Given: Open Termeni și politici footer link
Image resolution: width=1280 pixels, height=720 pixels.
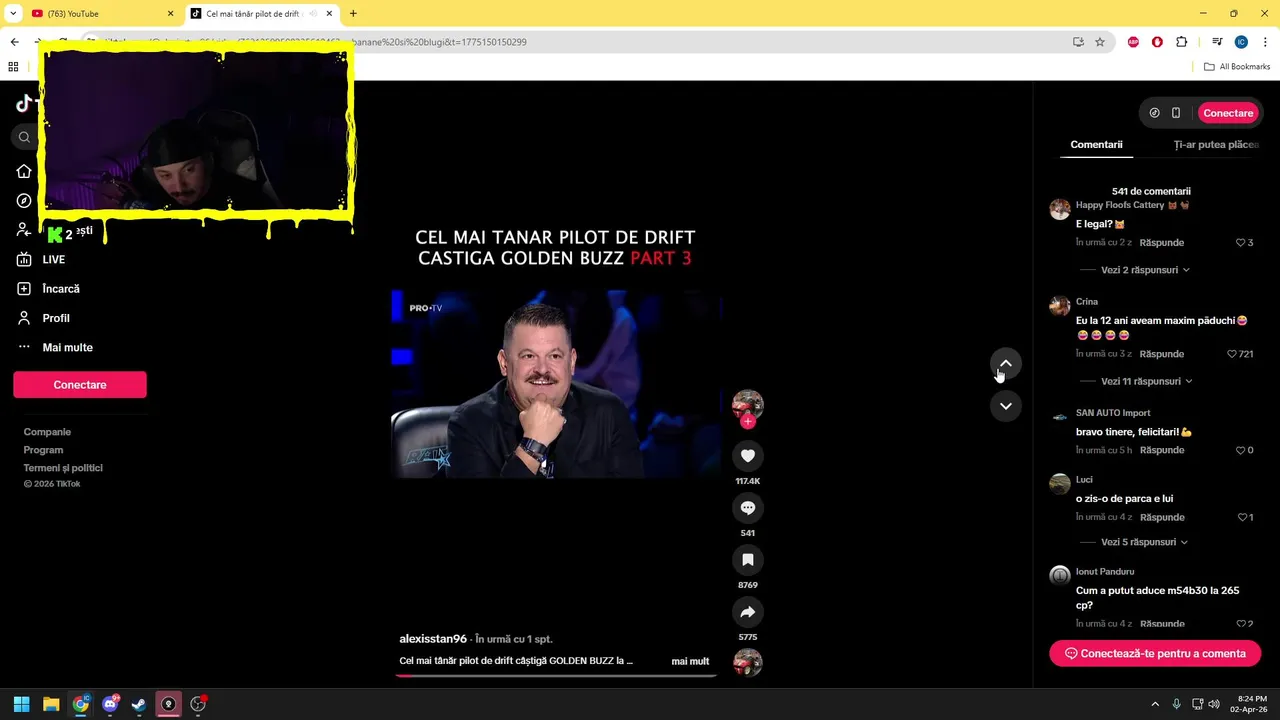Looking at the screenshot, I should [x=63, y=468].
